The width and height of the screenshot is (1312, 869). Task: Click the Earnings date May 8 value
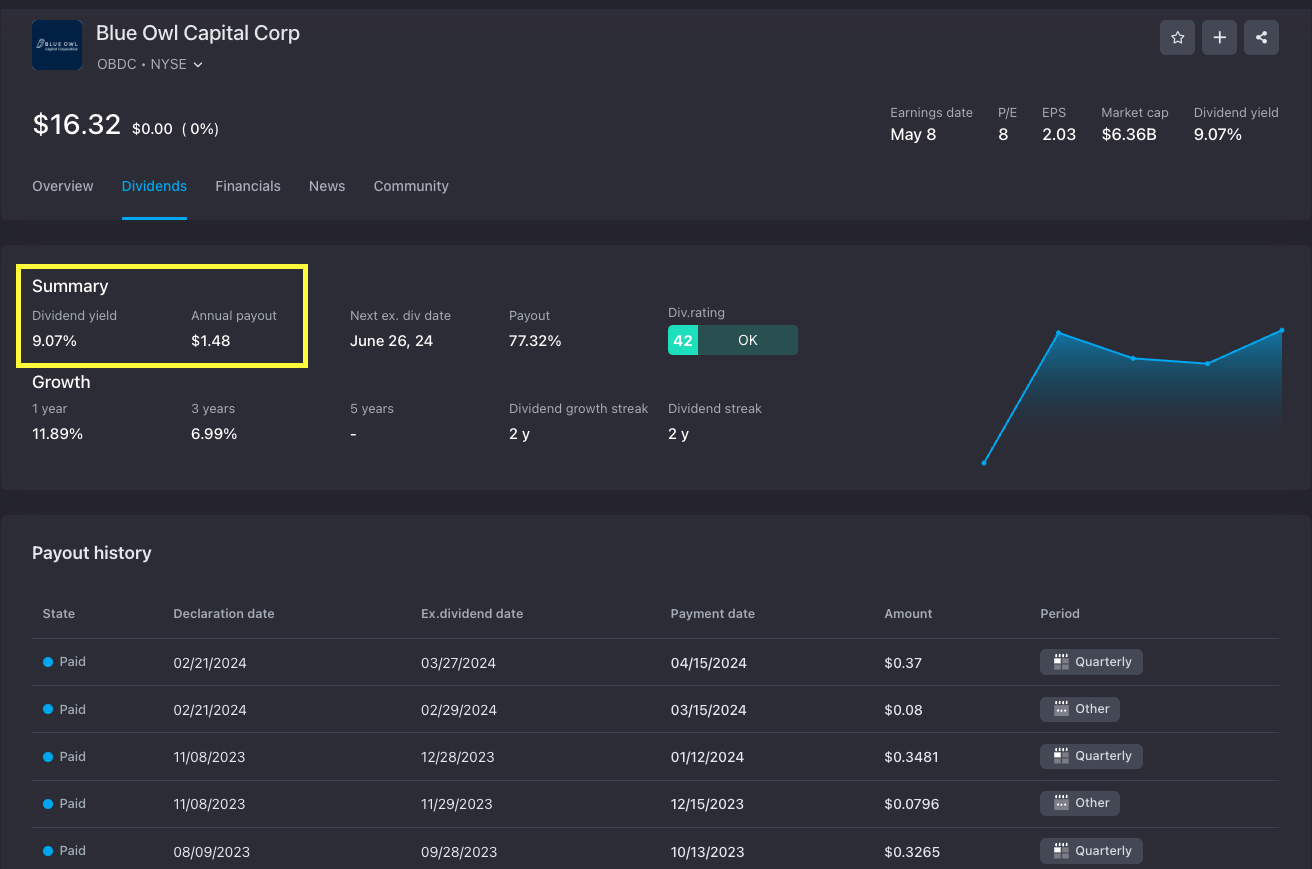[913, 134]
